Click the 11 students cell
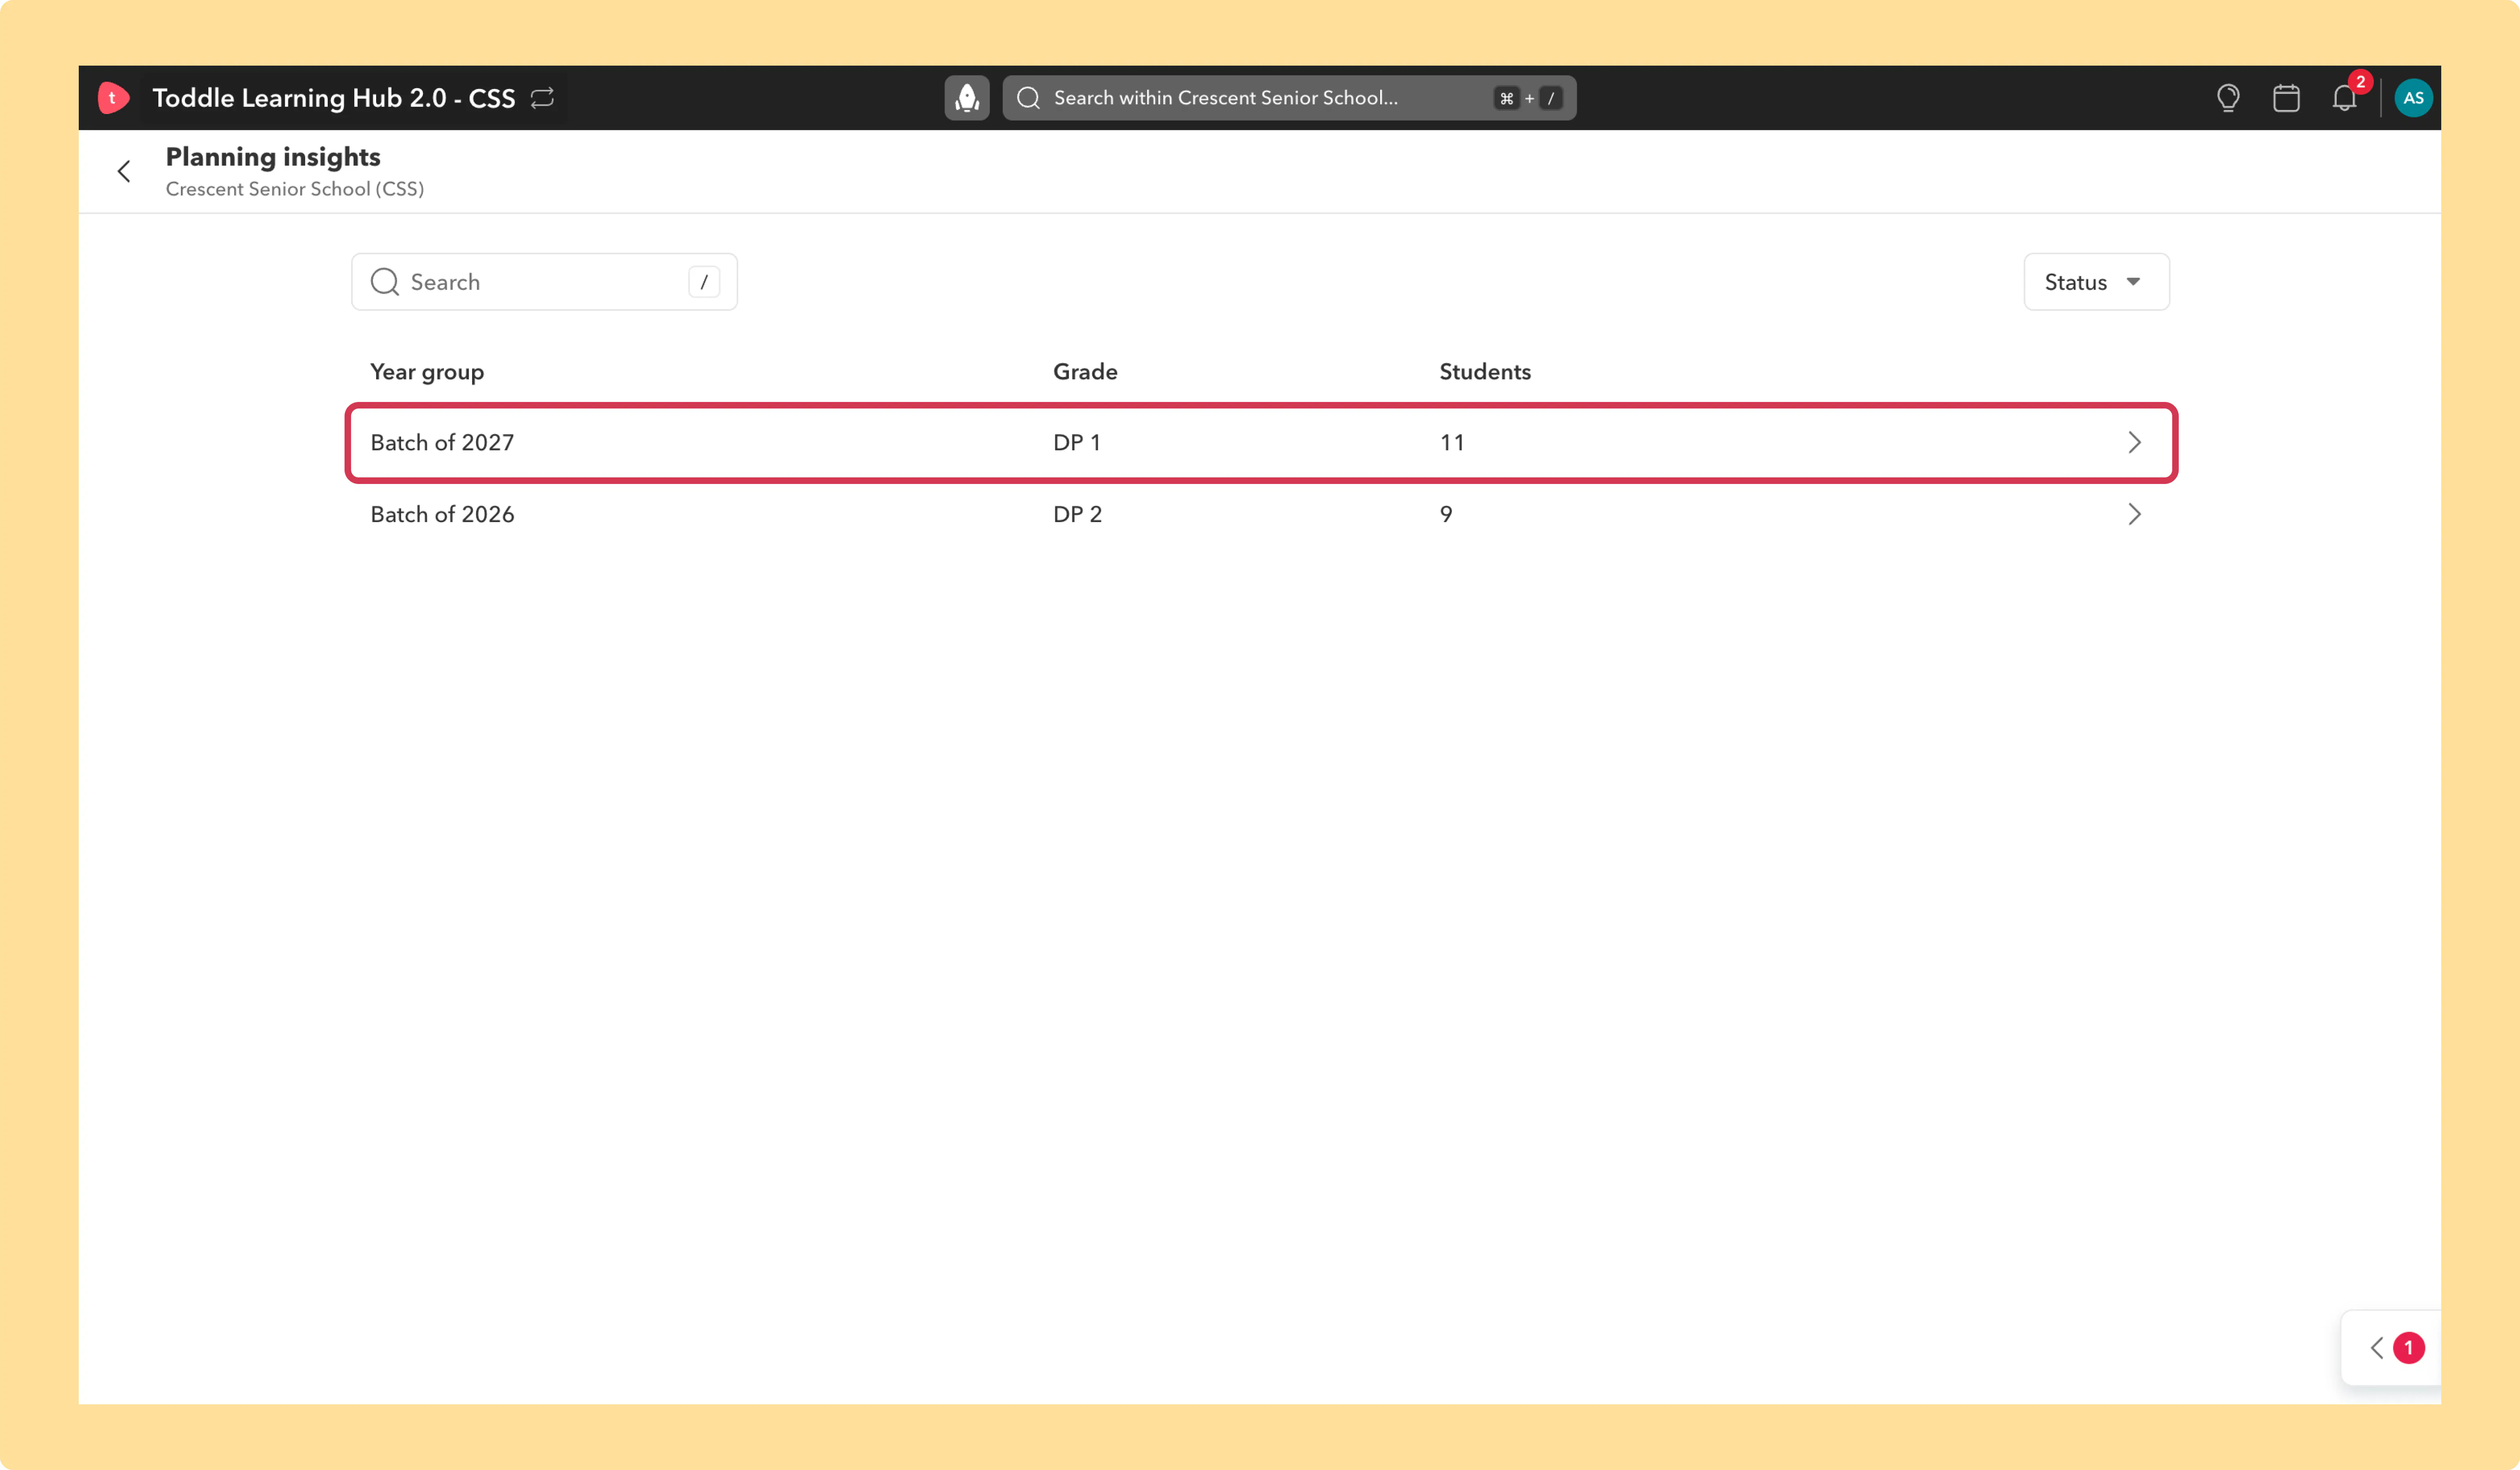This screenshot has height=1470, width=2520. point(1452,442)
